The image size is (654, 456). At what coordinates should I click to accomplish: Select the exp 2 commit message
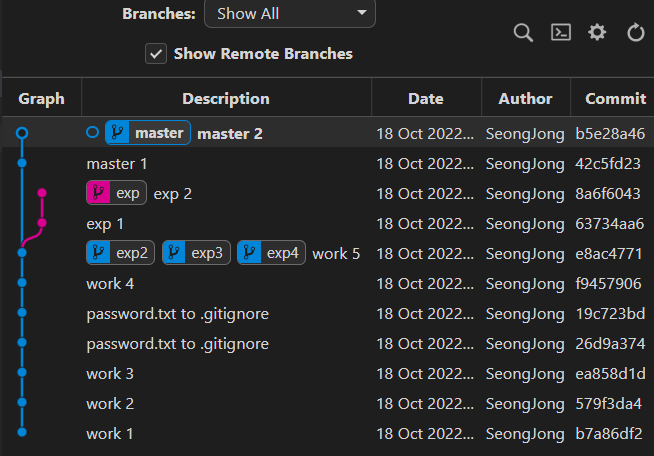[173, 194]
